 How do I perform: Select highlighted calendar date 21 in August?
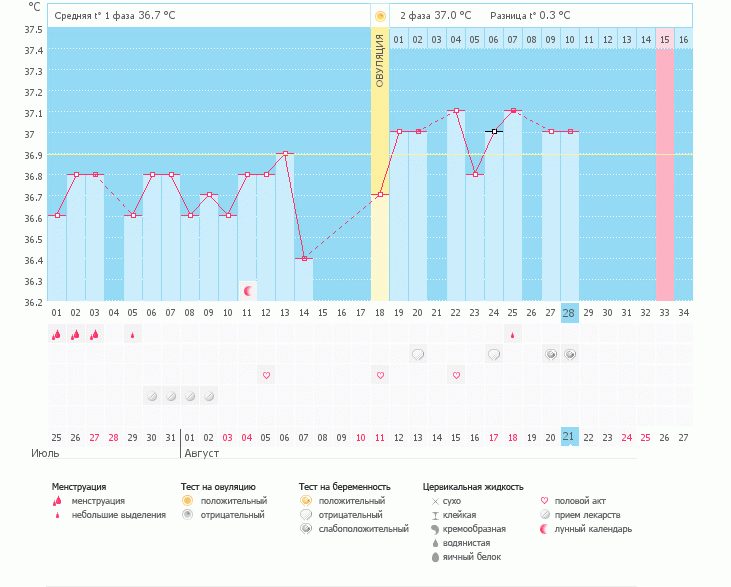coord(570,437)
